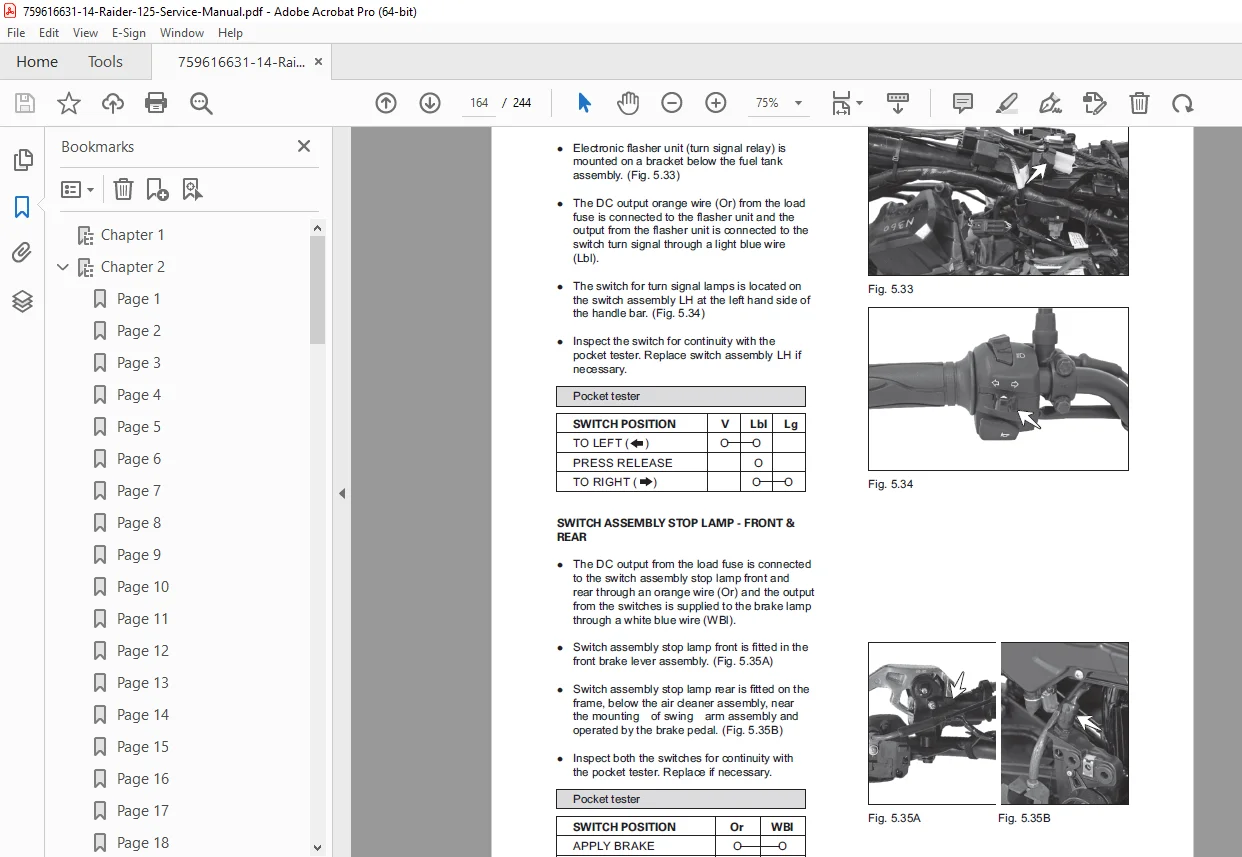Open the Edit PDF stamp tool
1242x857 pixels.
point(1095,103)
